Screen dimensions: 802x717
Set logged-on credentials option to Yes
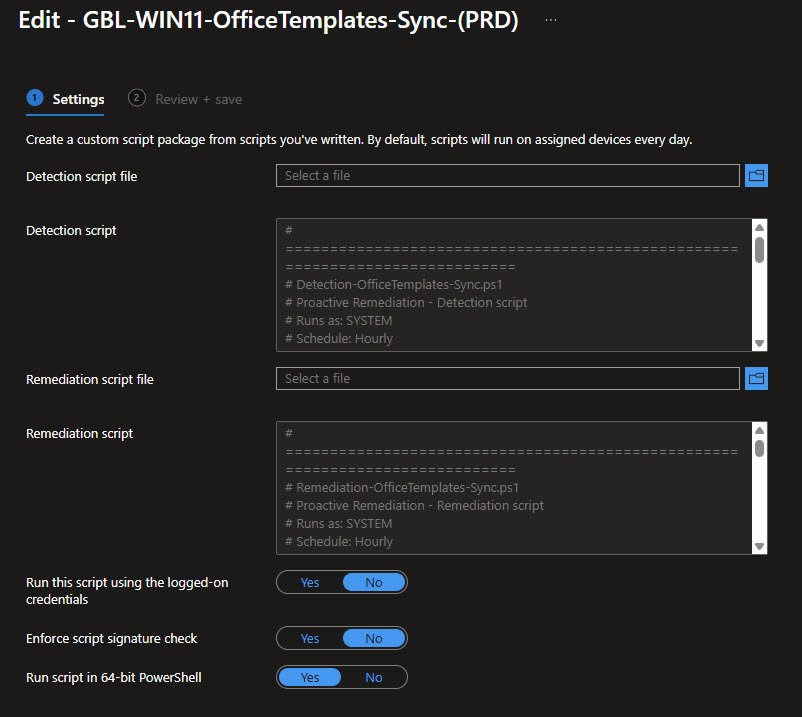(x=310, y=582)
